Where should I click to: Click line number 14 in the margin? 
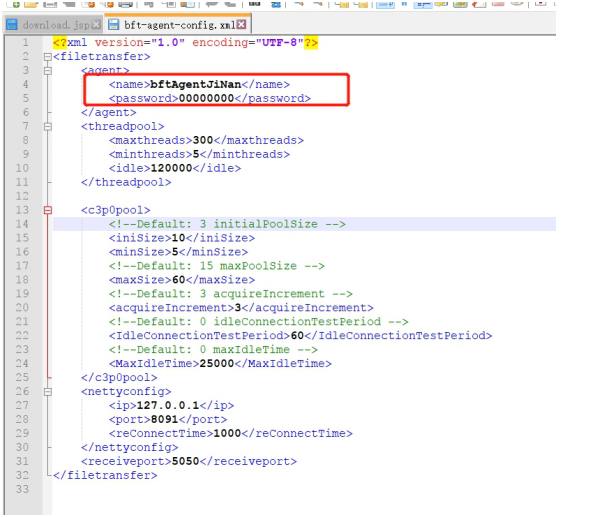[22, 224]
